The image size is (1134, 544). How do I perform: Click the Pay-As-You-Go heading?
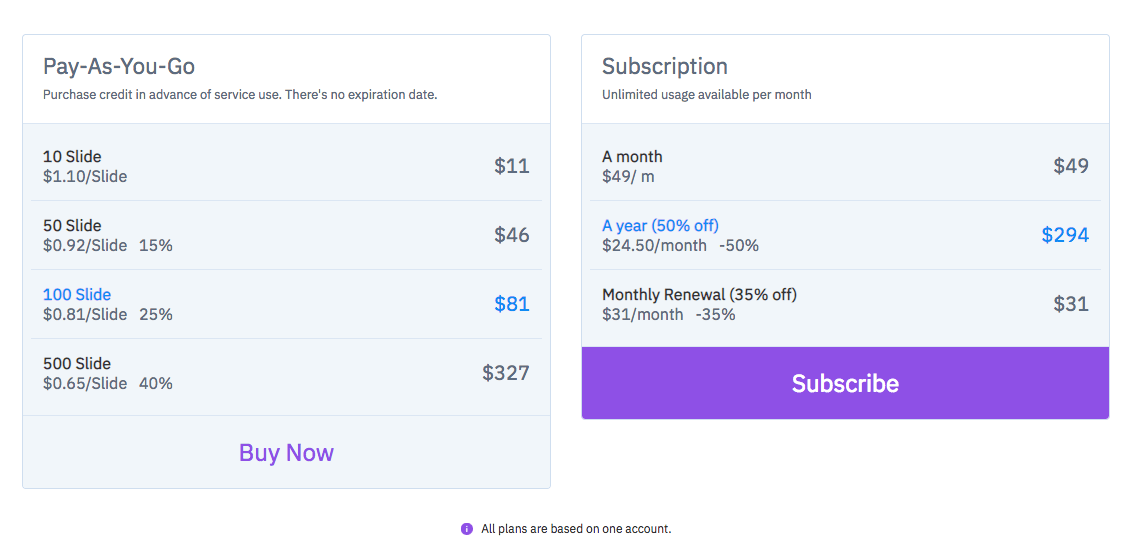(119, 67)
